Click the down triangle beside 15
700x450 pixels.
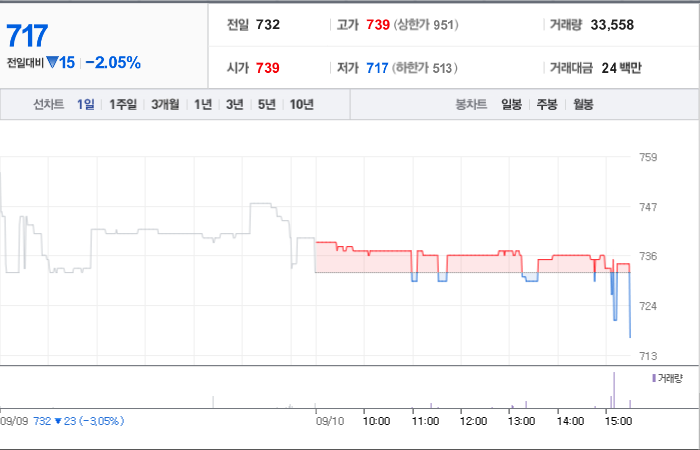coord(52,62)
